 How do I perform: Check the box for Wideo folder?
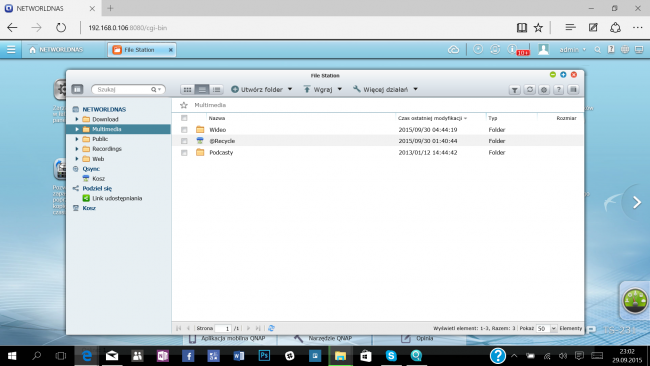[184, 130]
